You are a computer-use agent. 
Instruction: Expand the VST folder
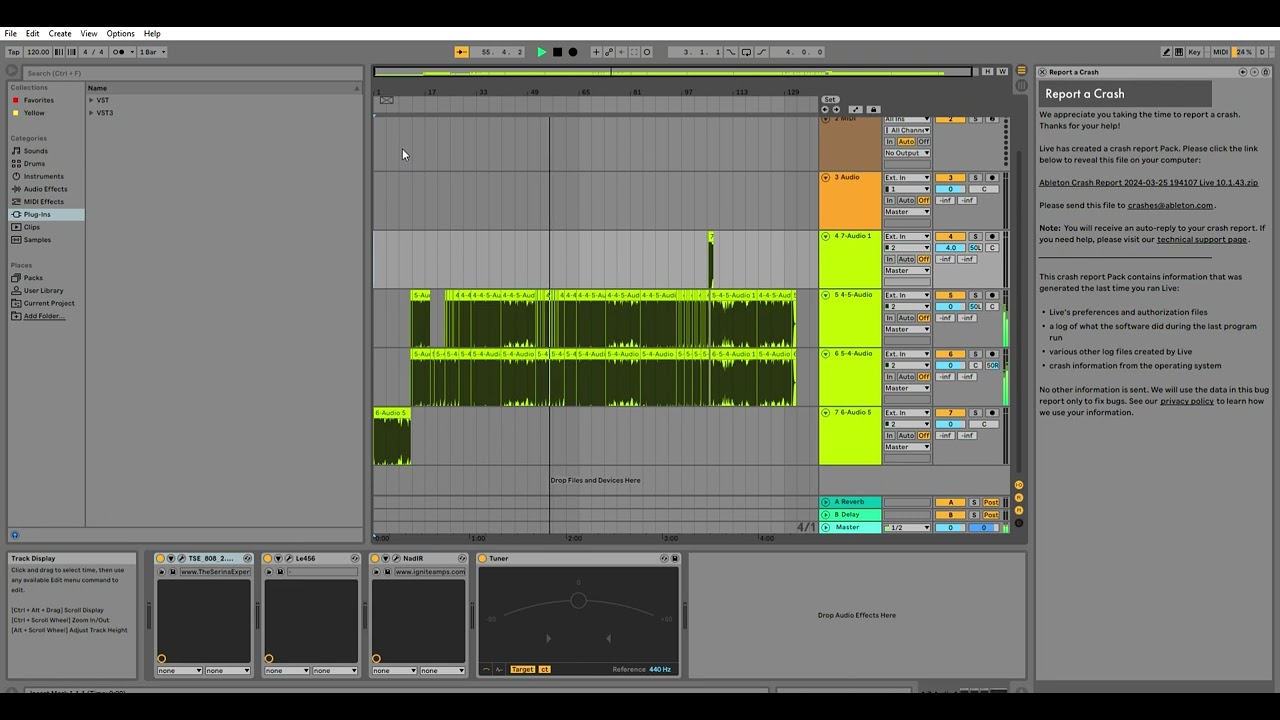tap(91, 100)
